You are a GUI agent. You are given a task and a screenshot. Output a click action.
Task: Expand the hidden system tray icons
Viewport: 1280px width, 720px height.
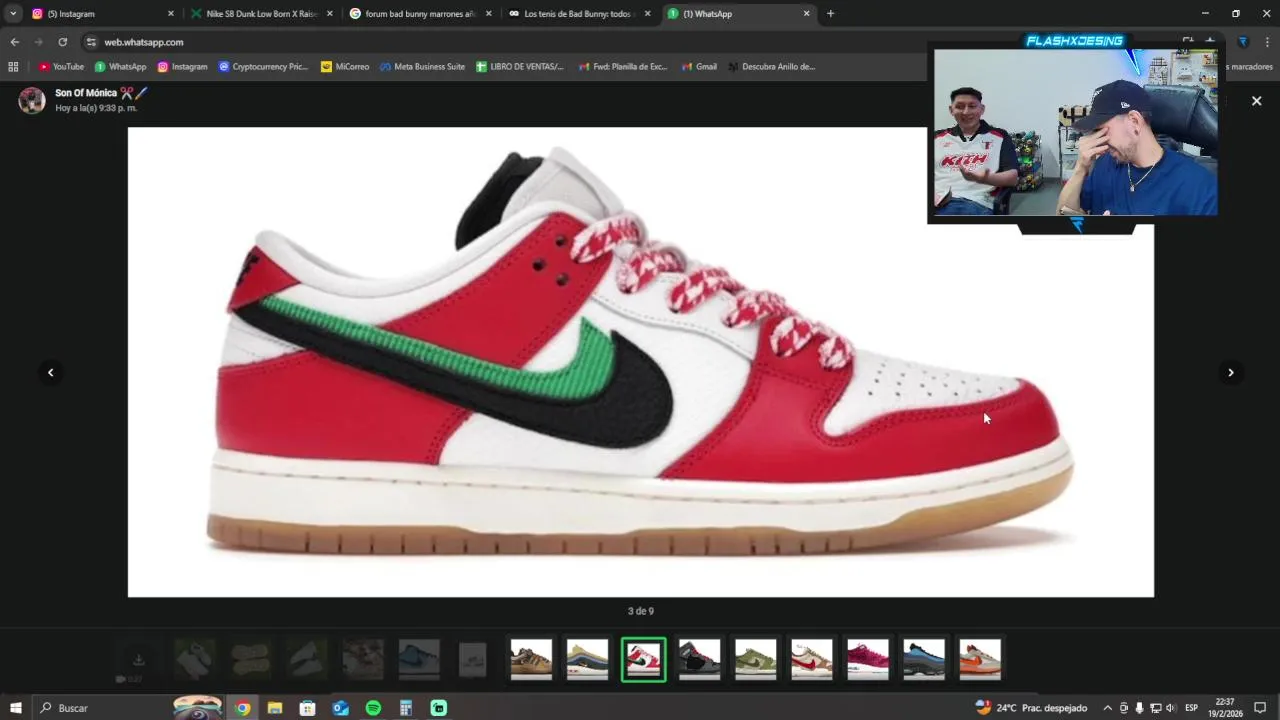pos(1107,708)
